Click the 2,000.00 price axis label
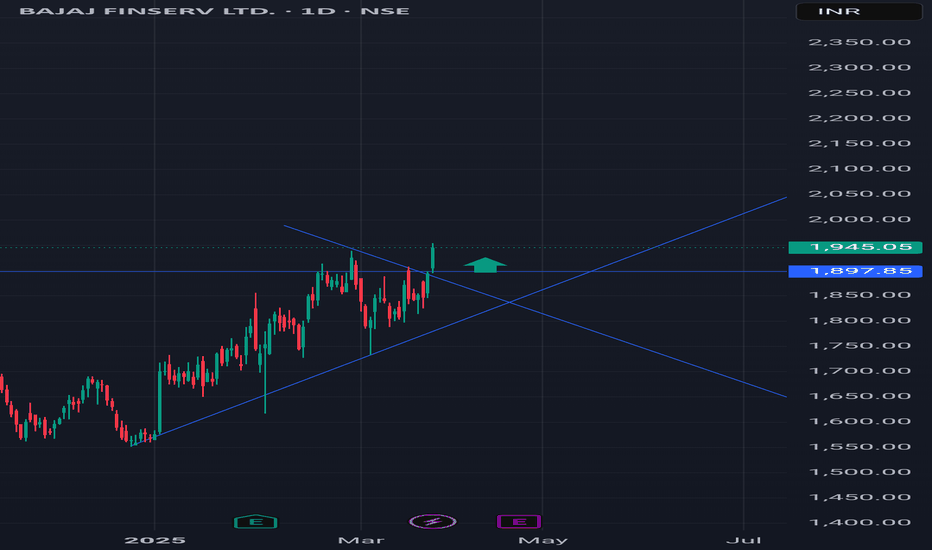The height and width of the screenshot is (550, 932). click(x=859, y=219)
